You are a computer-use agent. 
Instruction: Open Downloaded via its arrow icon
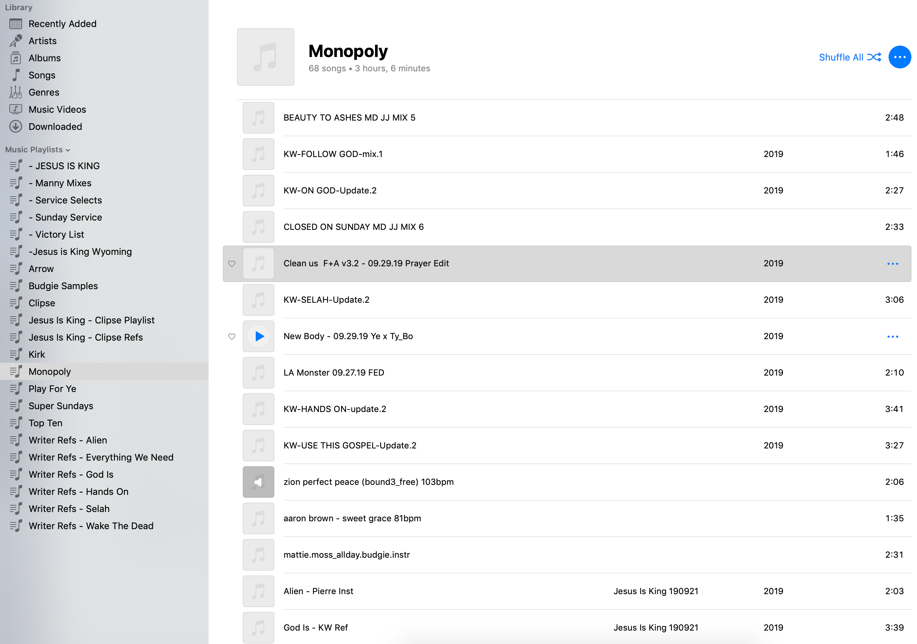click(x=16, y=127)
